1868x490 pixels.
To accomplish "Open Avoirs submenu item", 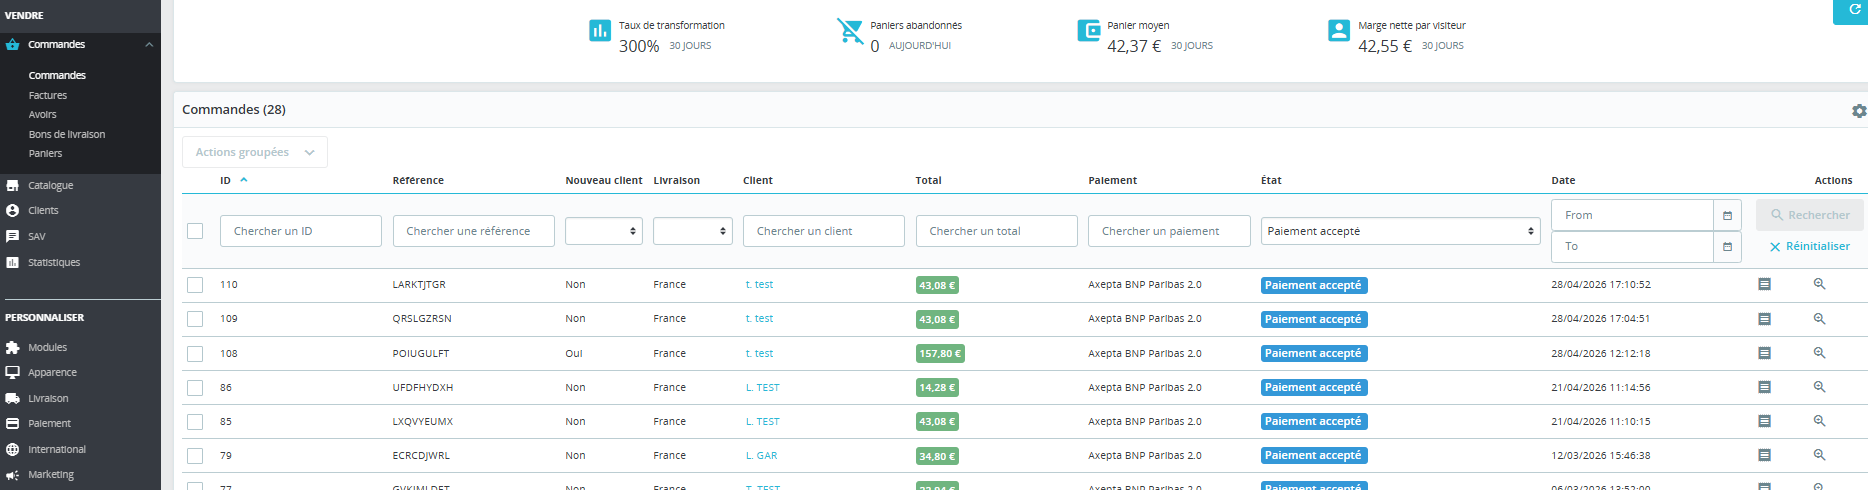I will (x=42, y=114).
